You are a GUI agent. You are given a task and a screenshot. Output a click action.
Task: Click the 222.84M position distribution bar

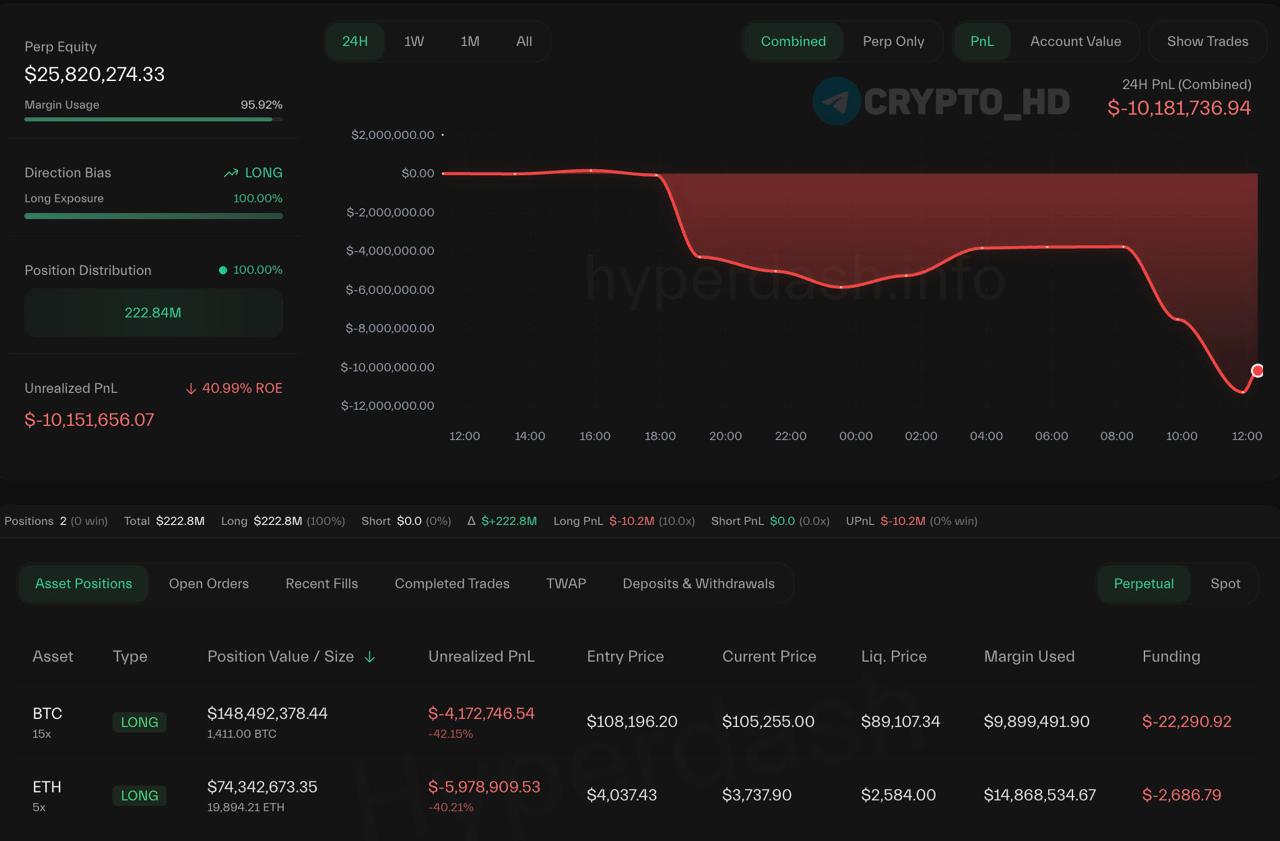coord(153,313)
